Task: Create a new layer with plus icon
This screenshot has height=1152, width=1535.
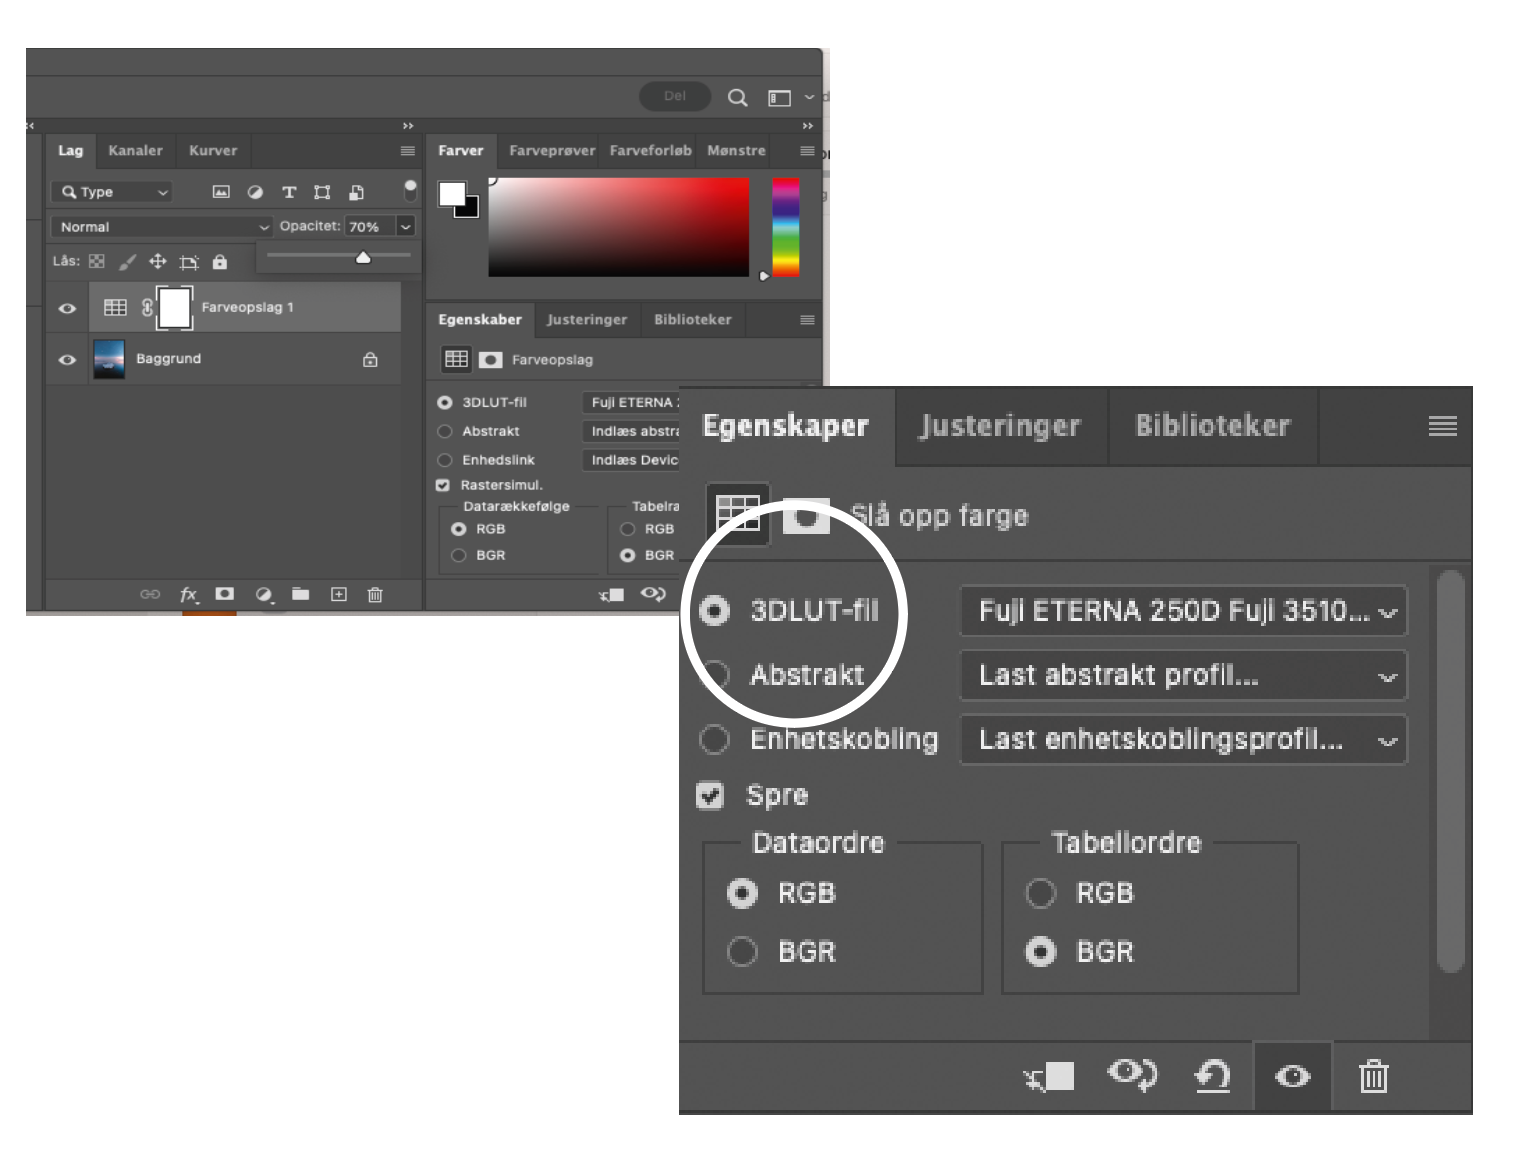Action: (x=339, y=594)
